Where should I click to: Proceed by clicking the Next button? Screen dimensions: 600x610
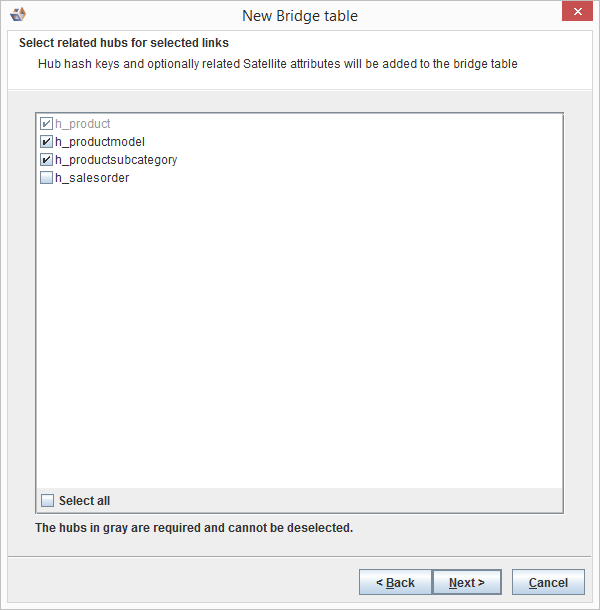[x=467, y=582]
